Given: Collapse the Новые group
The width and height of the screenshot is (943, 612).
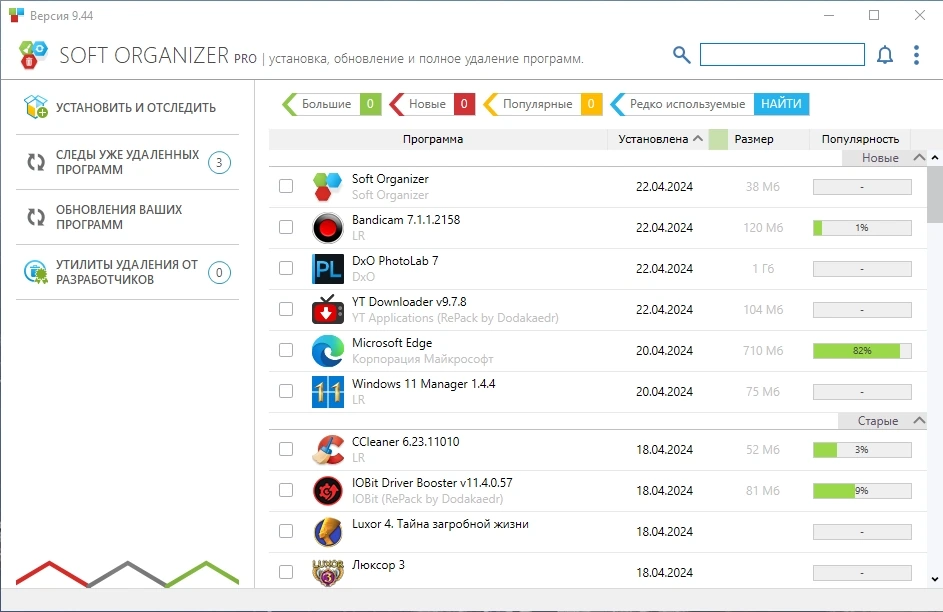Looking at the screenshot, I should pyautogui.click(x=919, y=158).
